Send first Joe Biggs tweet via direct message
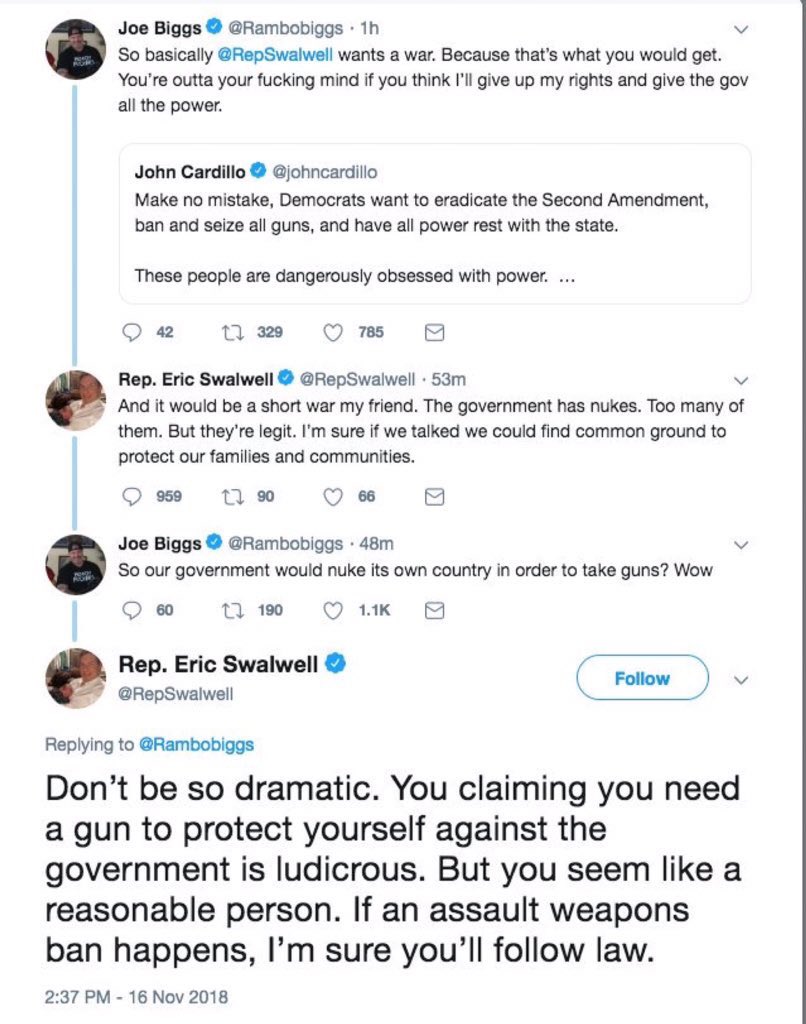Screen dimensions: 806x1024 click(x=434, y=333)
